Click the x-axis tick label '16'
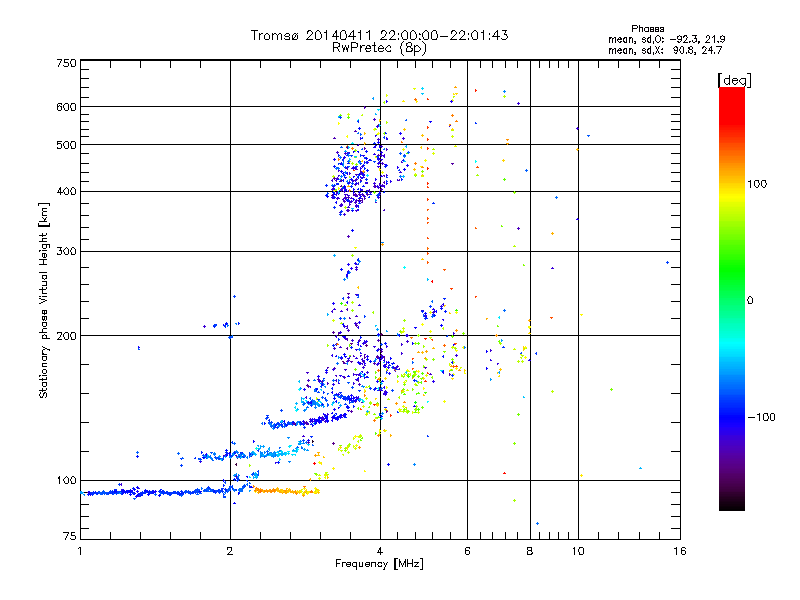 [680, 551]
